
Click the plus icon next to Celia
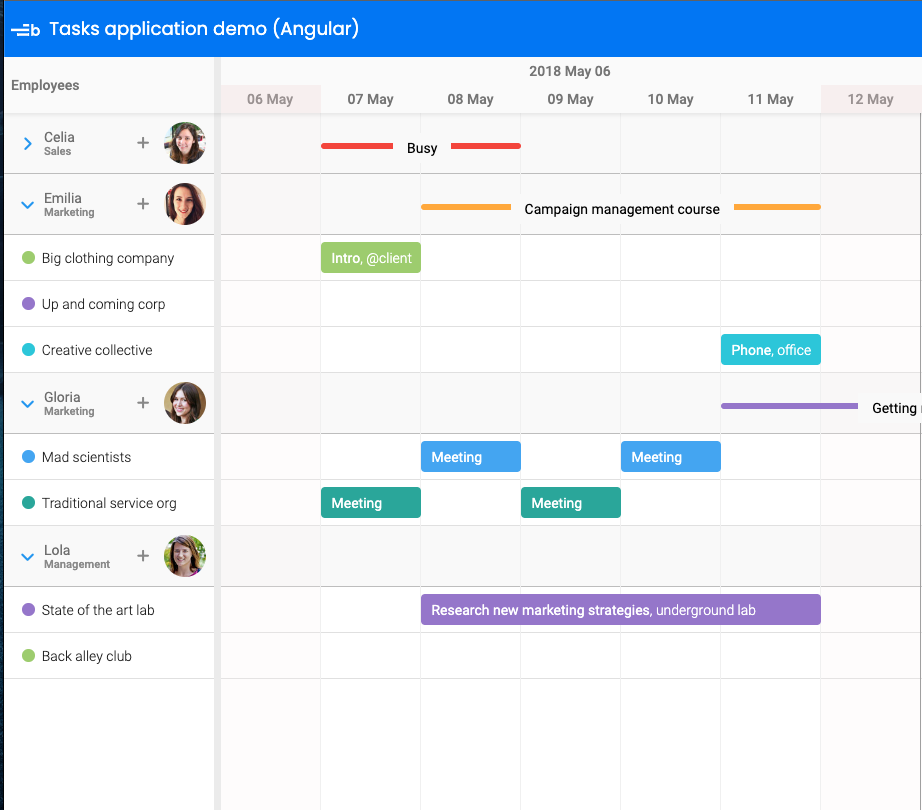point(143,143)
